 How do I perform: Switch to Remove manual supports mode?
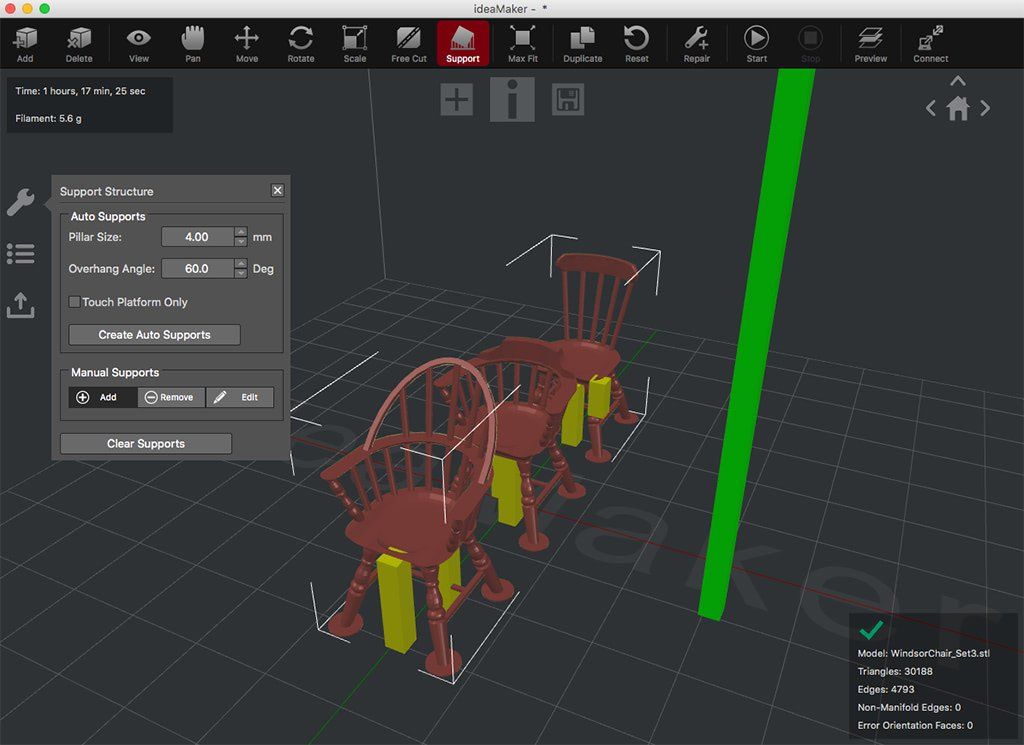click(x=170, y=397)
